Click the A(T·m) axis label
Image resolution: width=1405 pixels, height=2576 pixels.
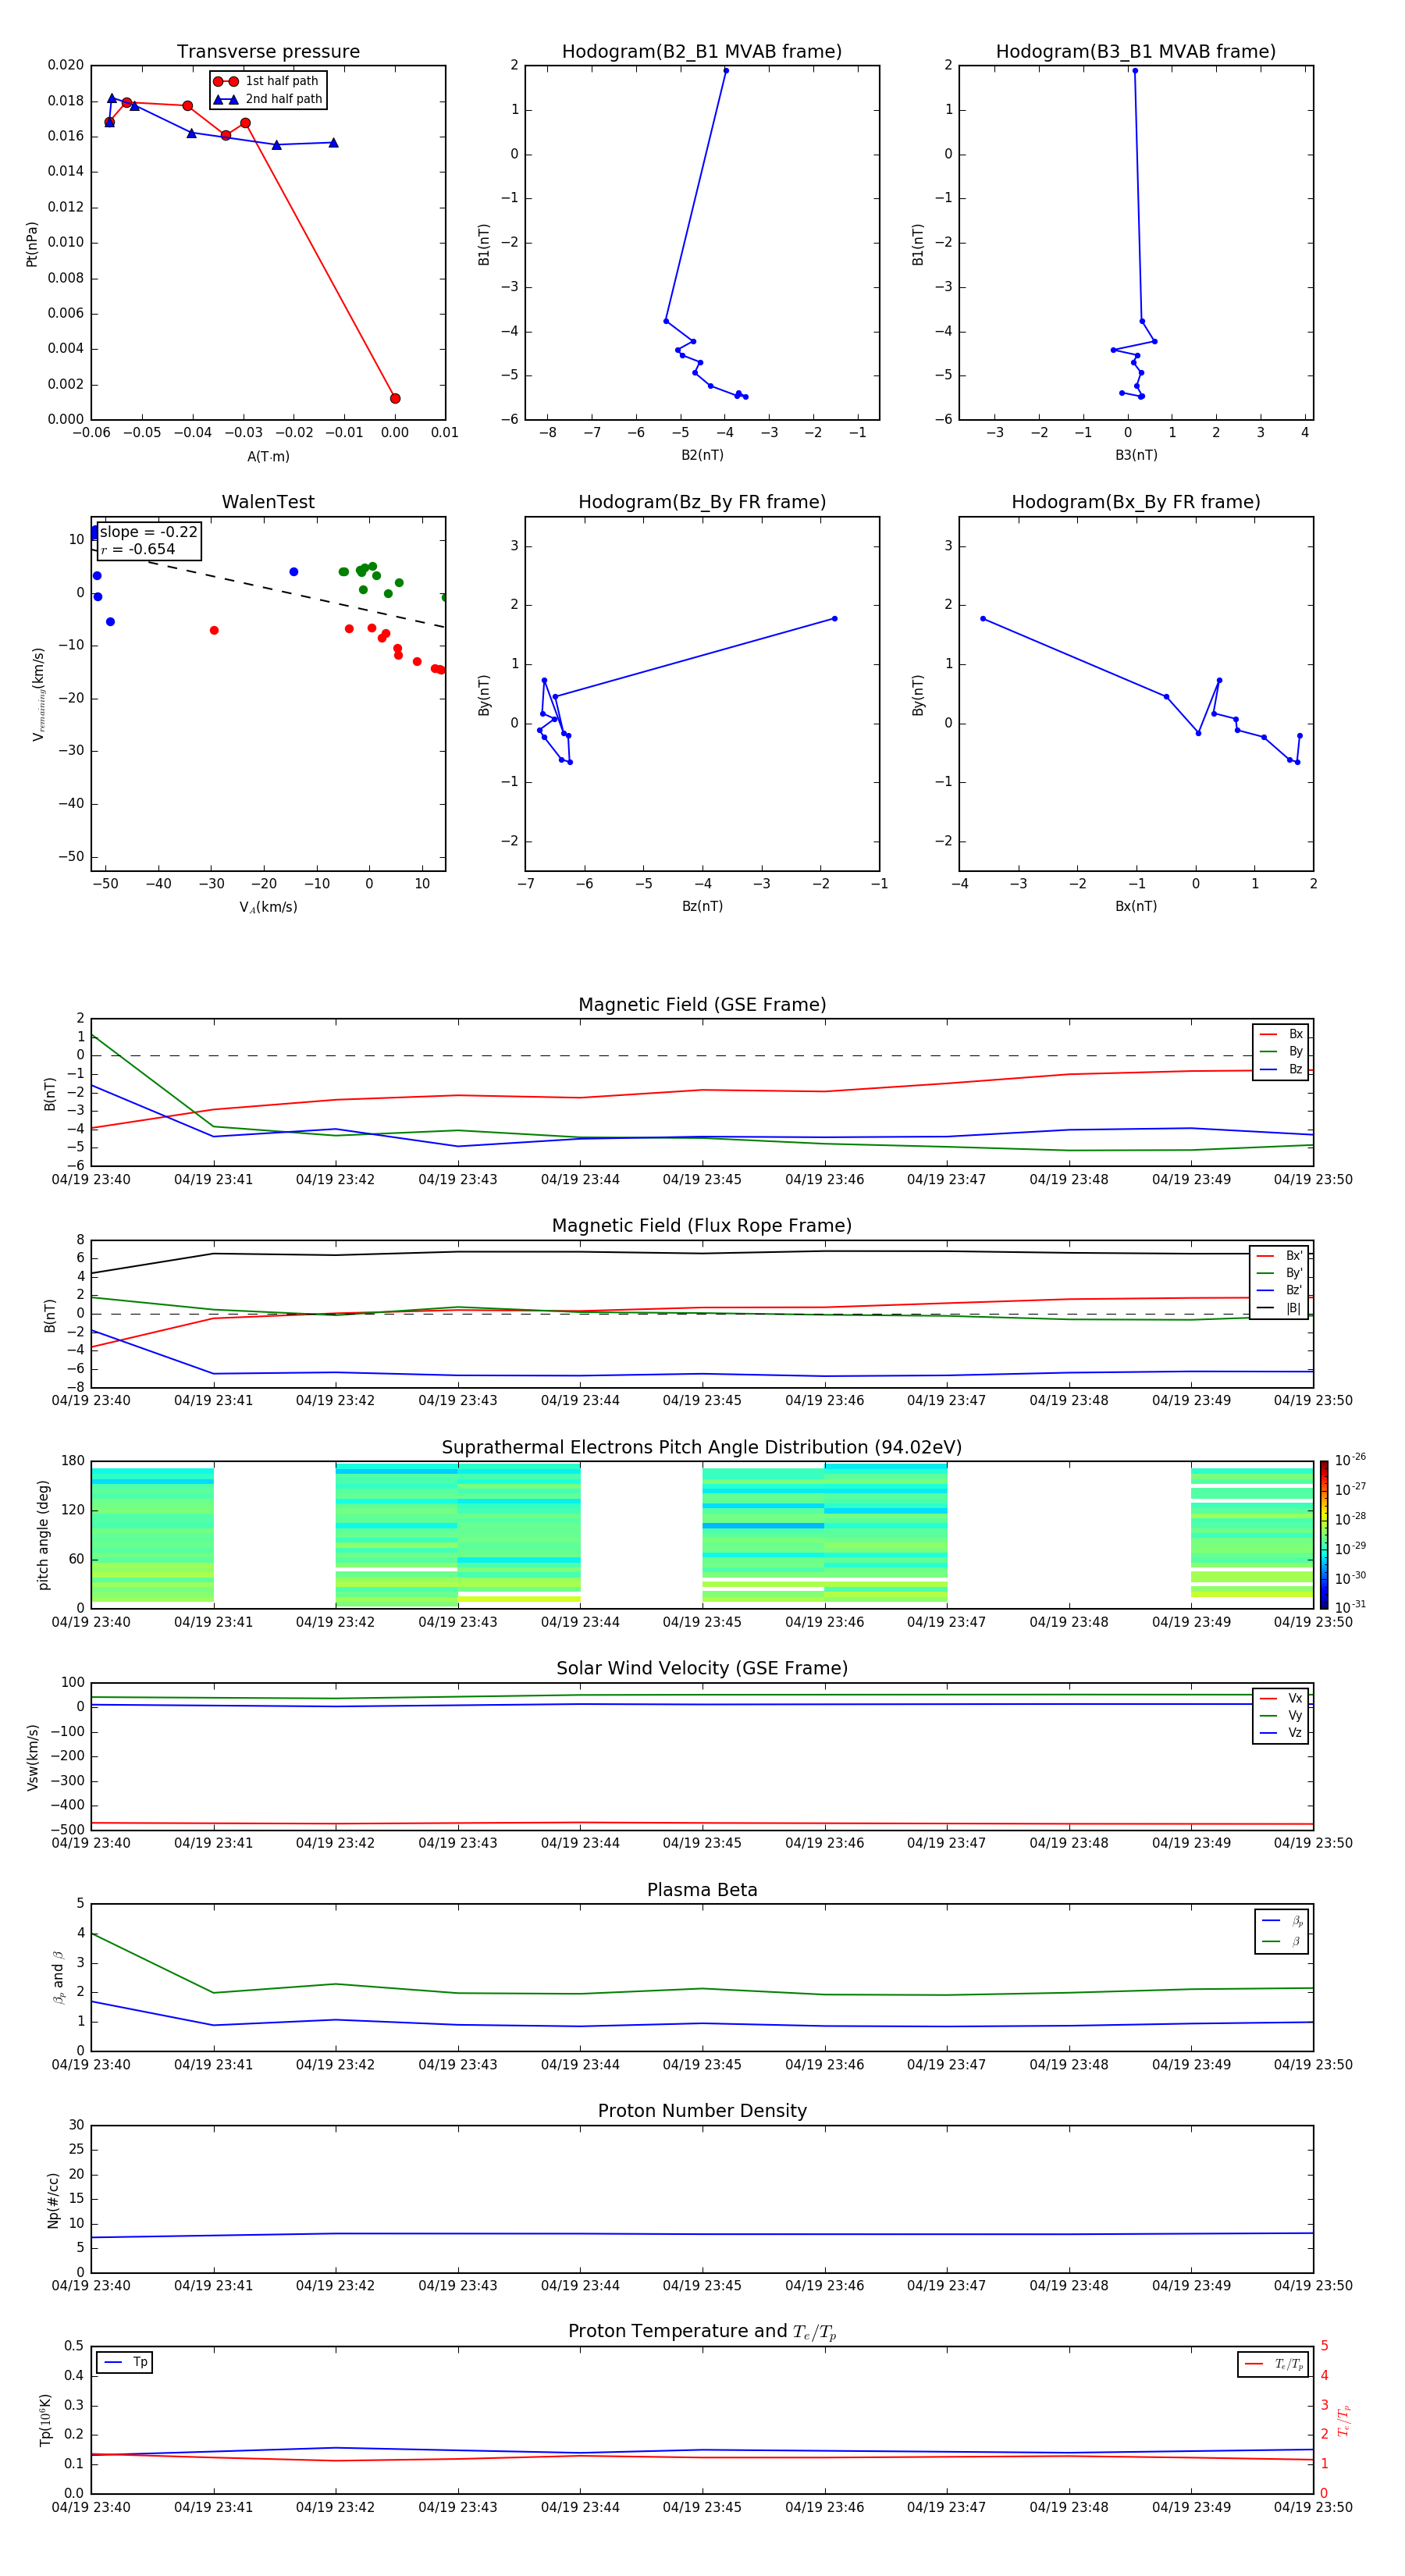coord(268,456)
